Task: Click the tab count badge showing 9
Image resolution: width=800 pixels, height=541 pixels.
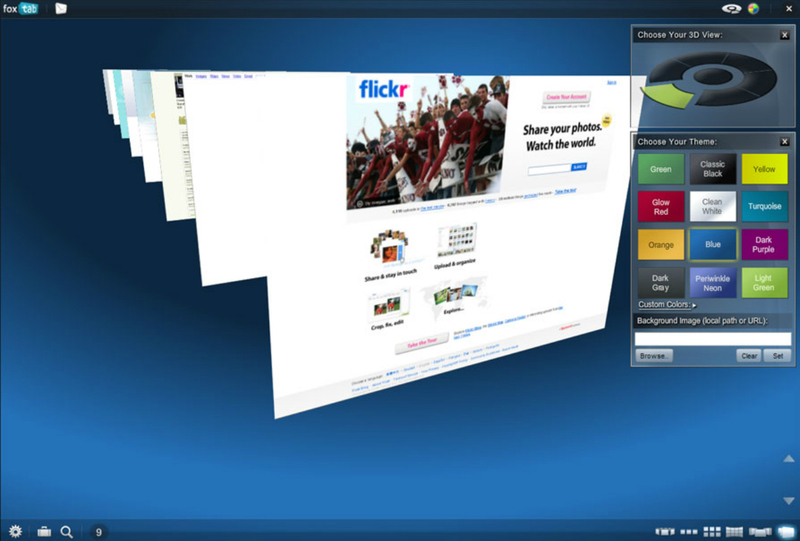Action: (x=98, y=532)
